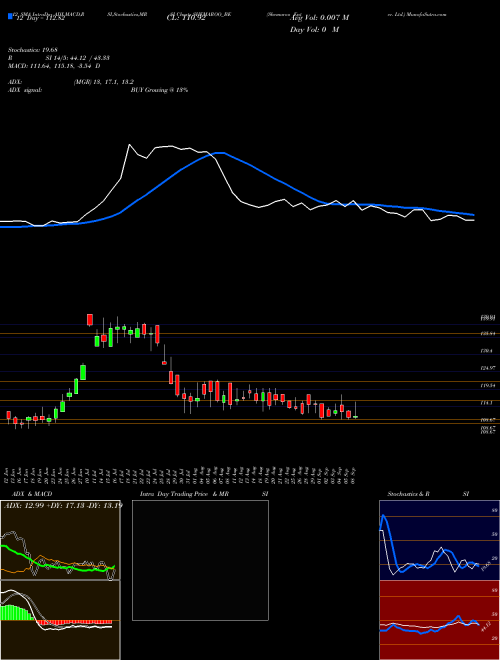Click the 'Stochastics & R' panel title
The width and height of the screenshot is (500, 660).
(x=410, y=494)
